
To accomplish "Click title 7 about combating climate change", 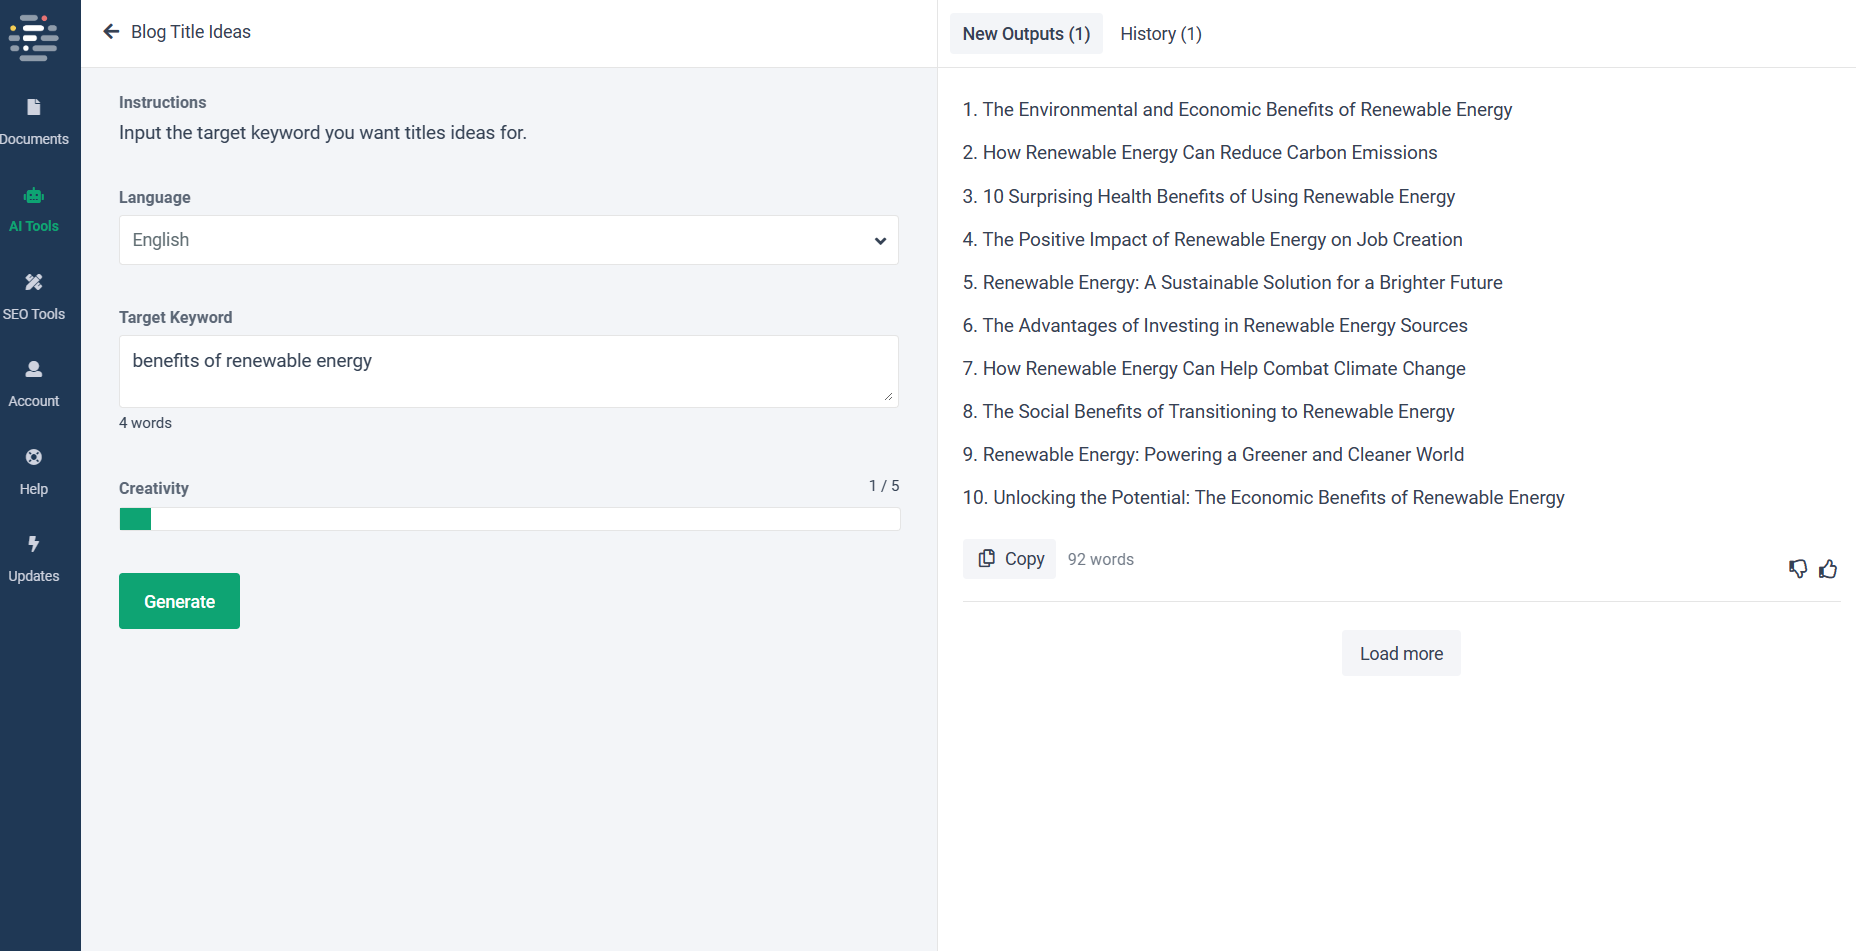I will point(1214,368).
